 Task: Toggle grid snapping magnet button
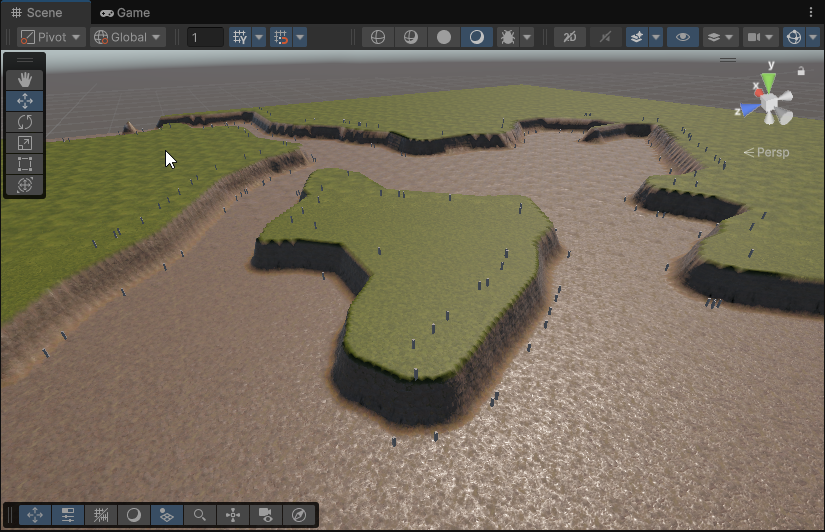coord(281,37)
